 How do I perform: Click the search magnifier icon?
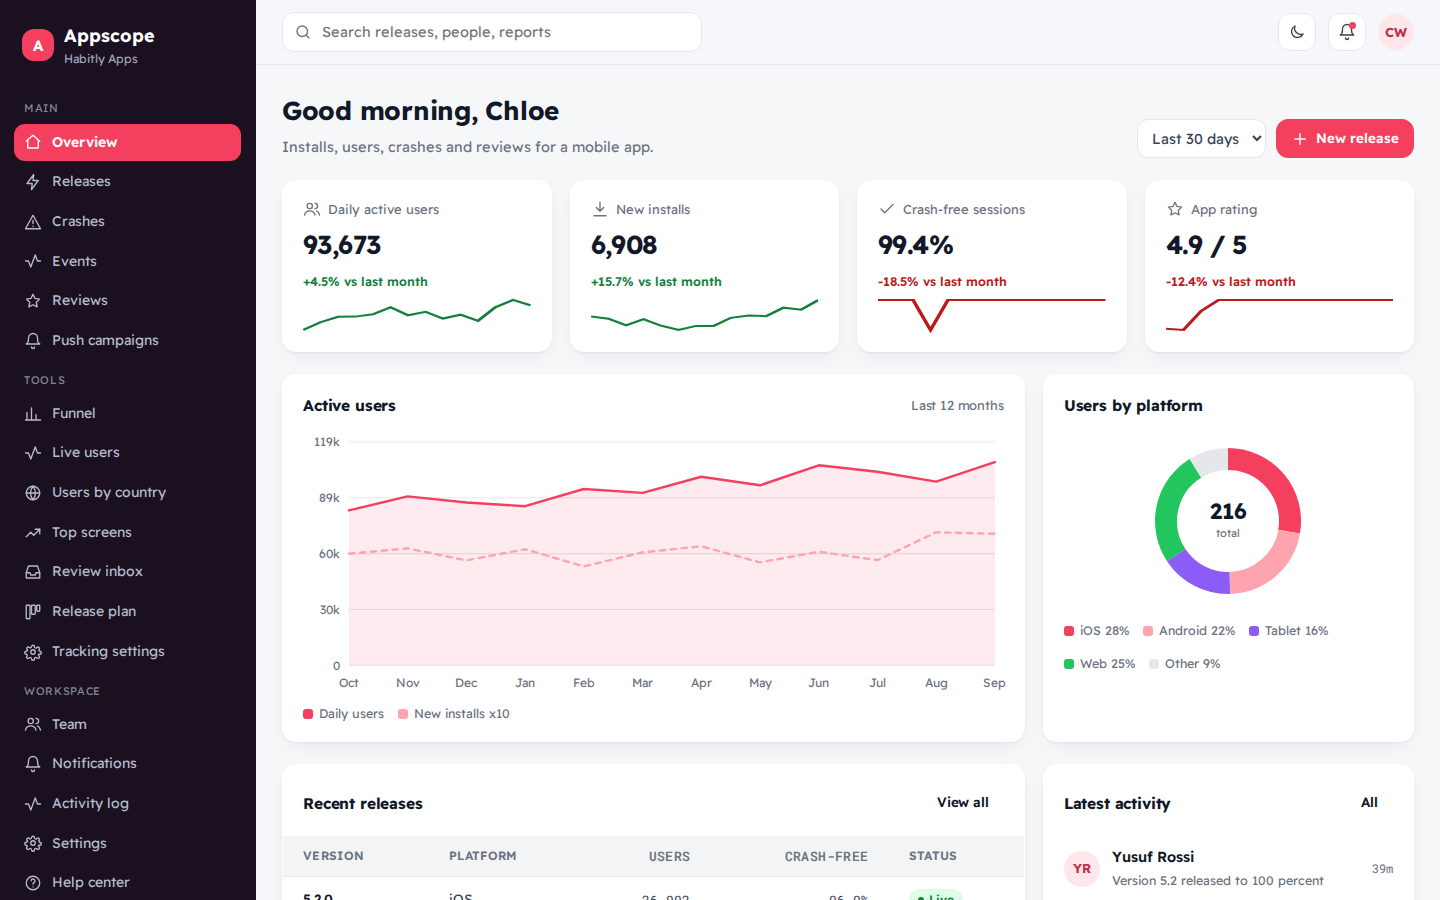[303, 32]
